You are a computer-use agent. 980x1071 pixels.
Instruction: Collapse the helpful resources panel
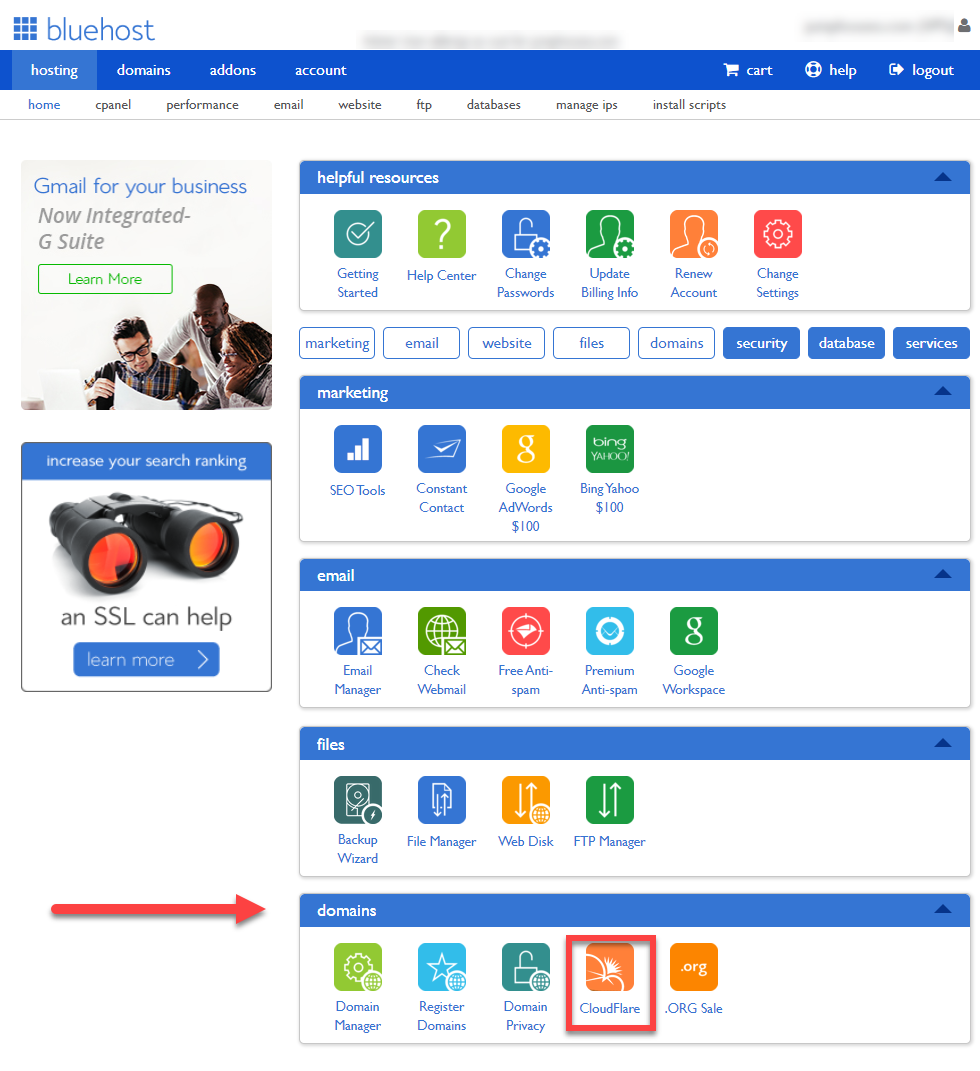(x=943, y=178)
